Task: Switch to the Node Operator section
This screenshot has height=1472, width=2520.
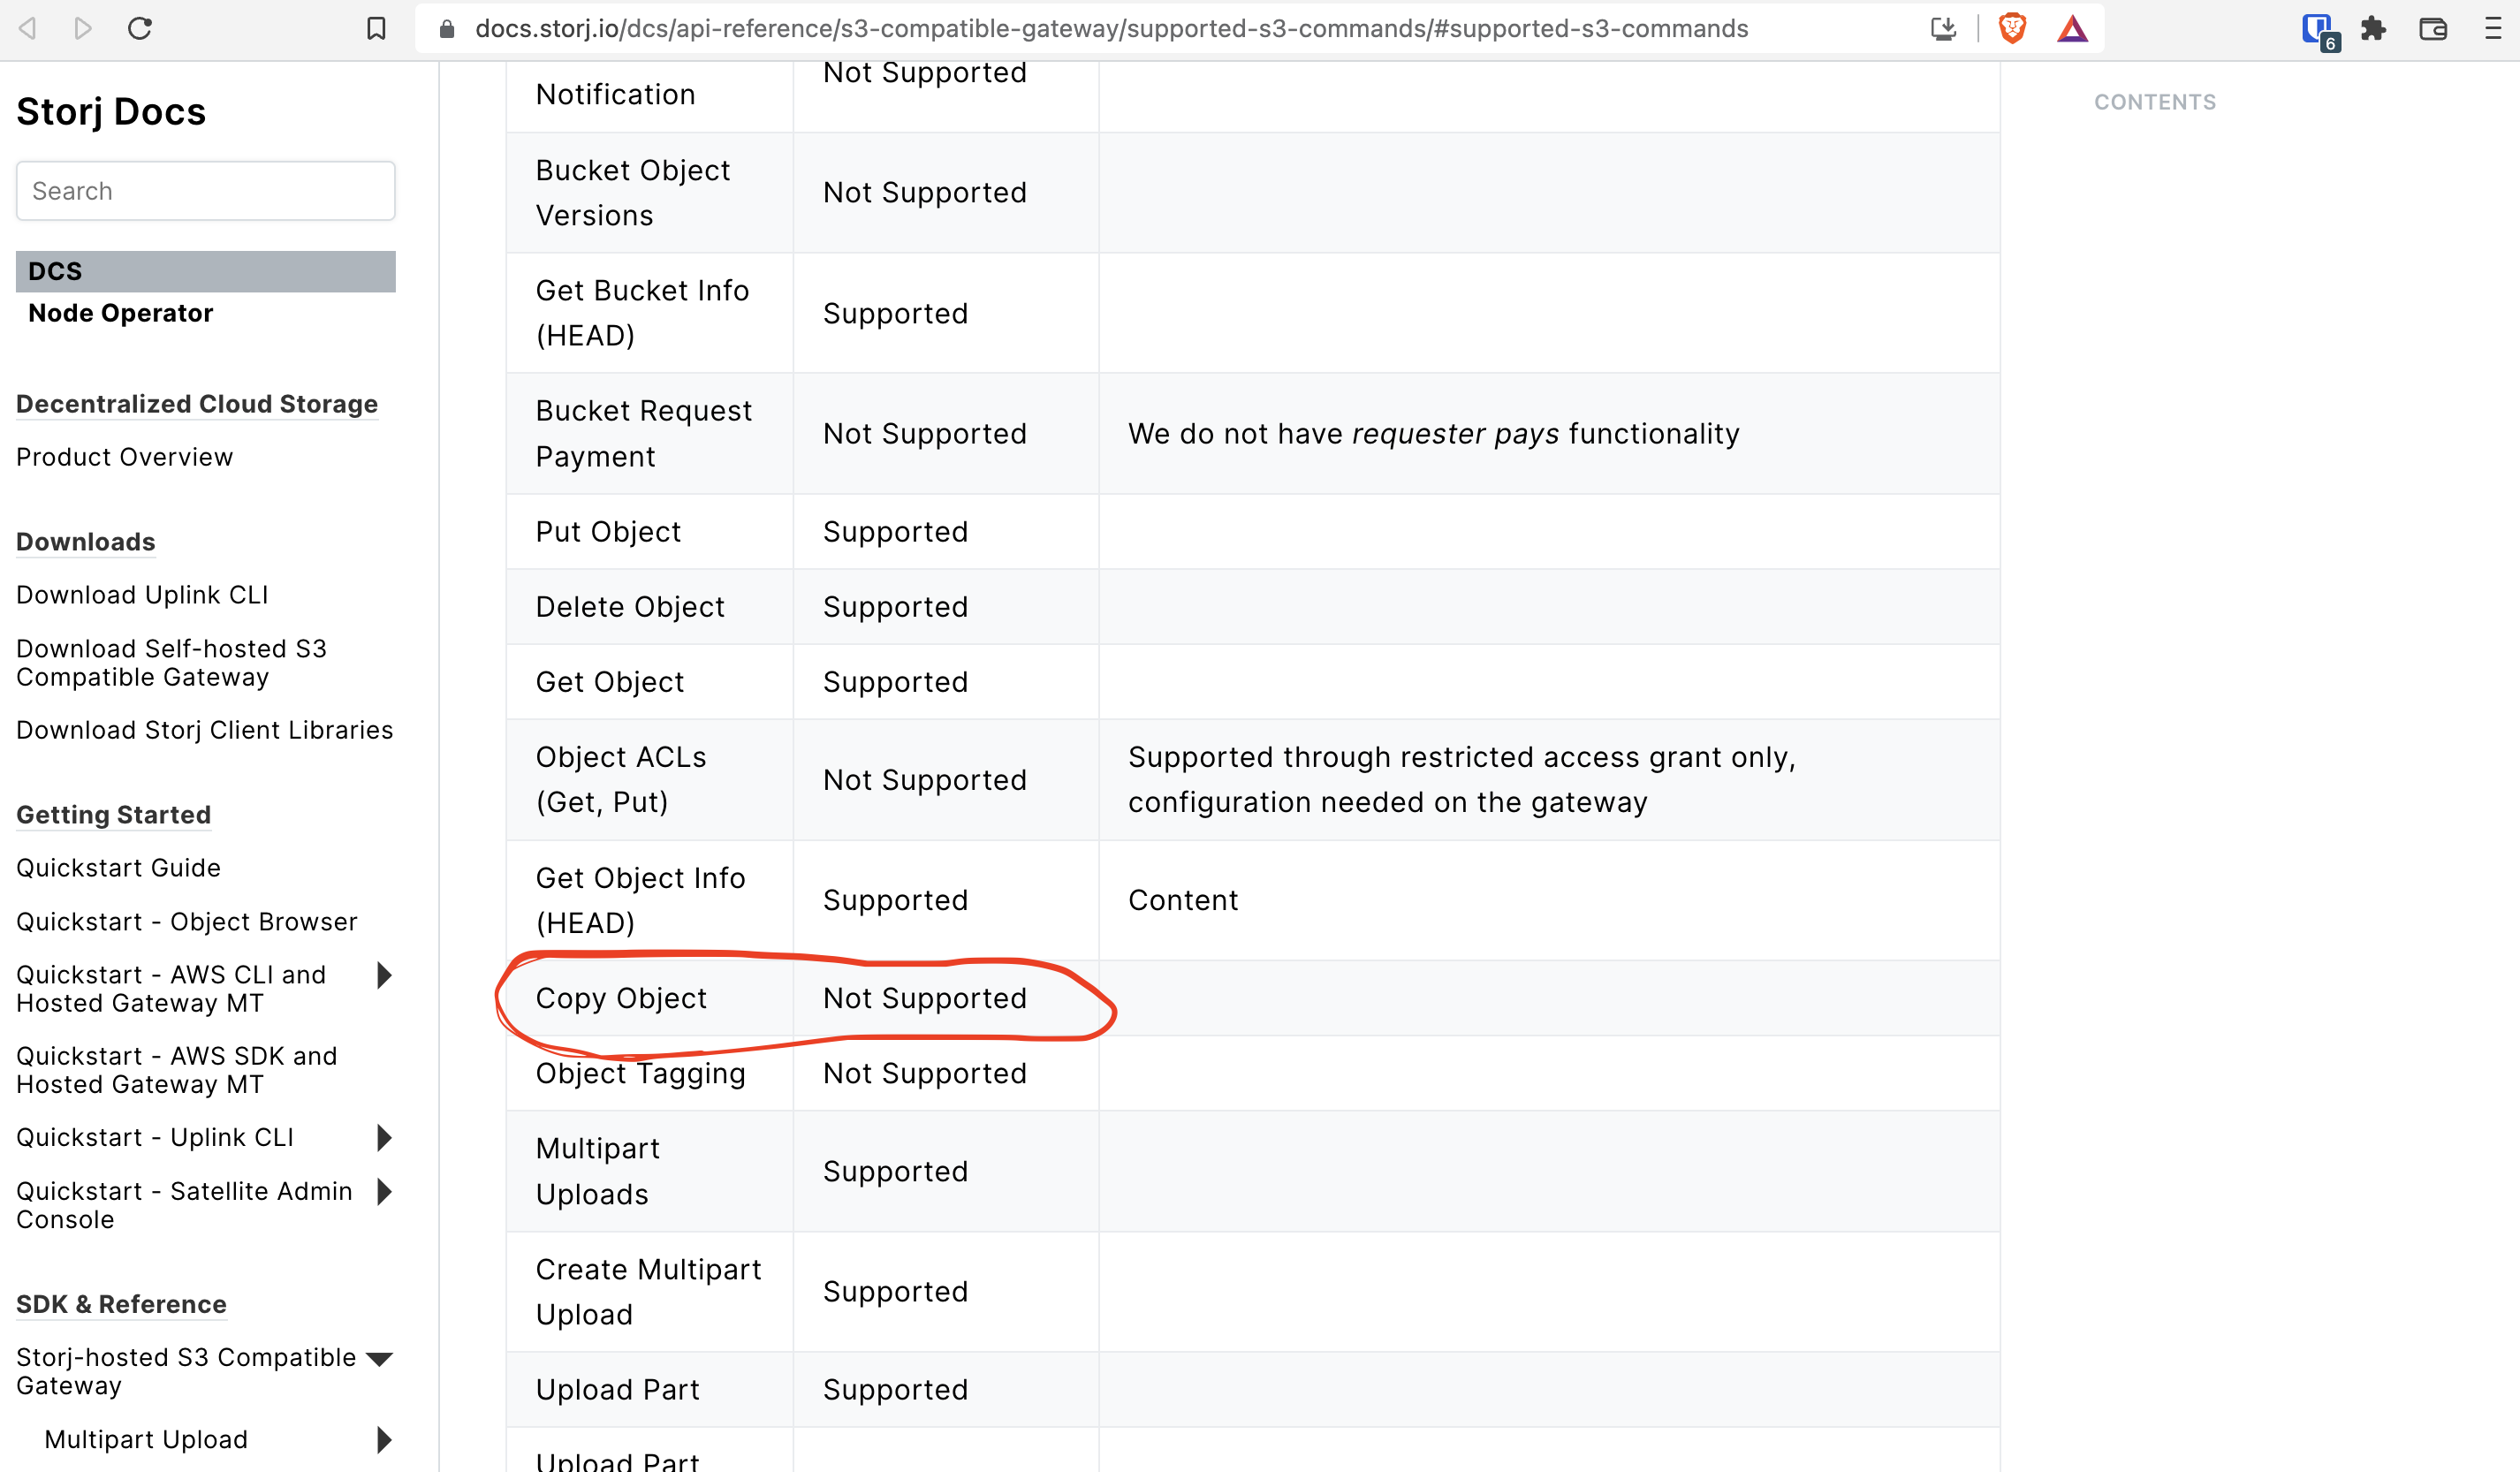Action: point(120,312)
